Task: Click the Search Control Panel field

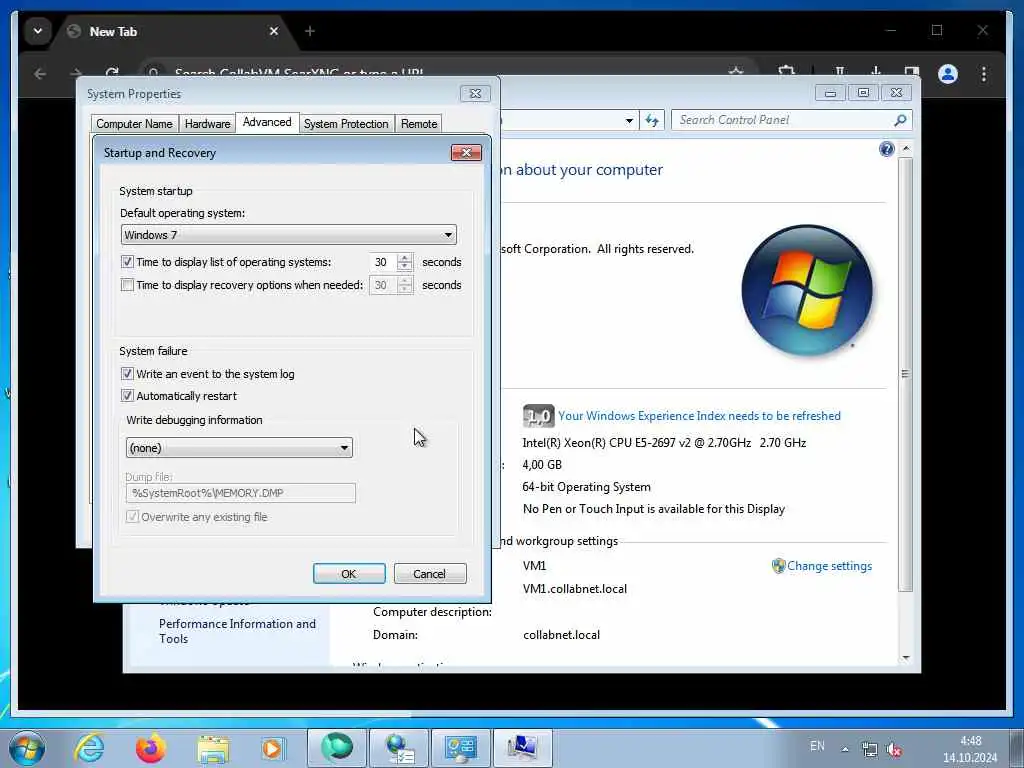Action: pyautogui.click(x=784, y=120)
